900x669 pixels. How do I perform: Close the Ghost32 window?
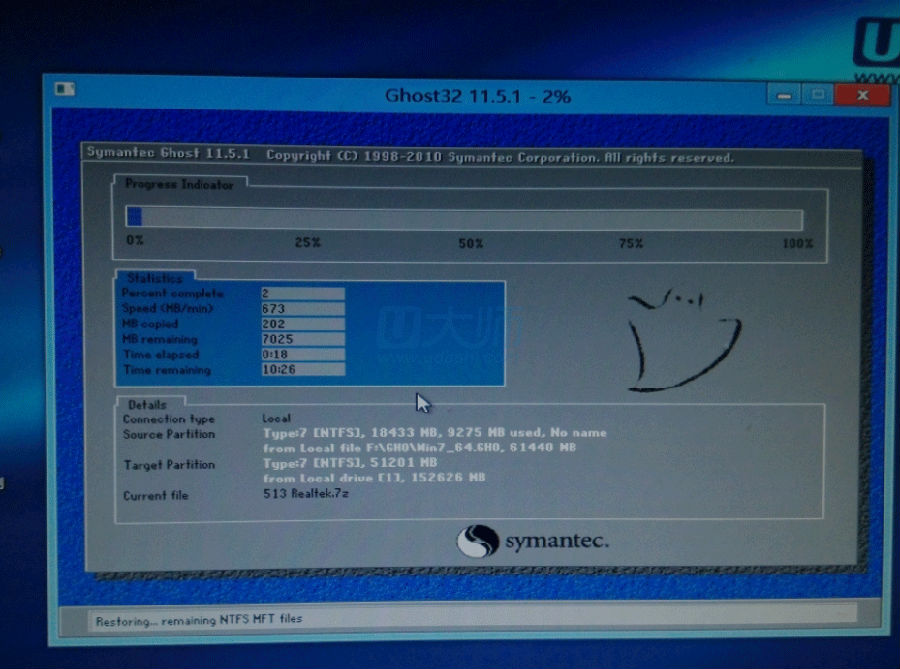tap(860, 95)
